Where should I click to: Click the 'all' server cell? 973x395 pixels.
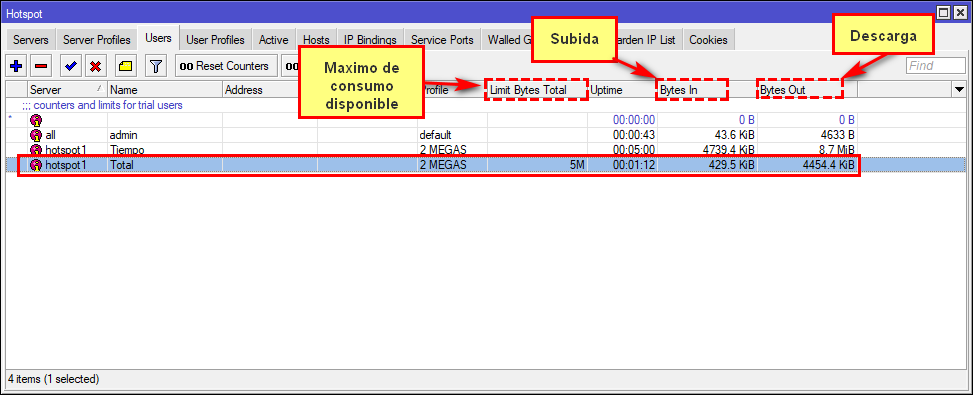67,135
